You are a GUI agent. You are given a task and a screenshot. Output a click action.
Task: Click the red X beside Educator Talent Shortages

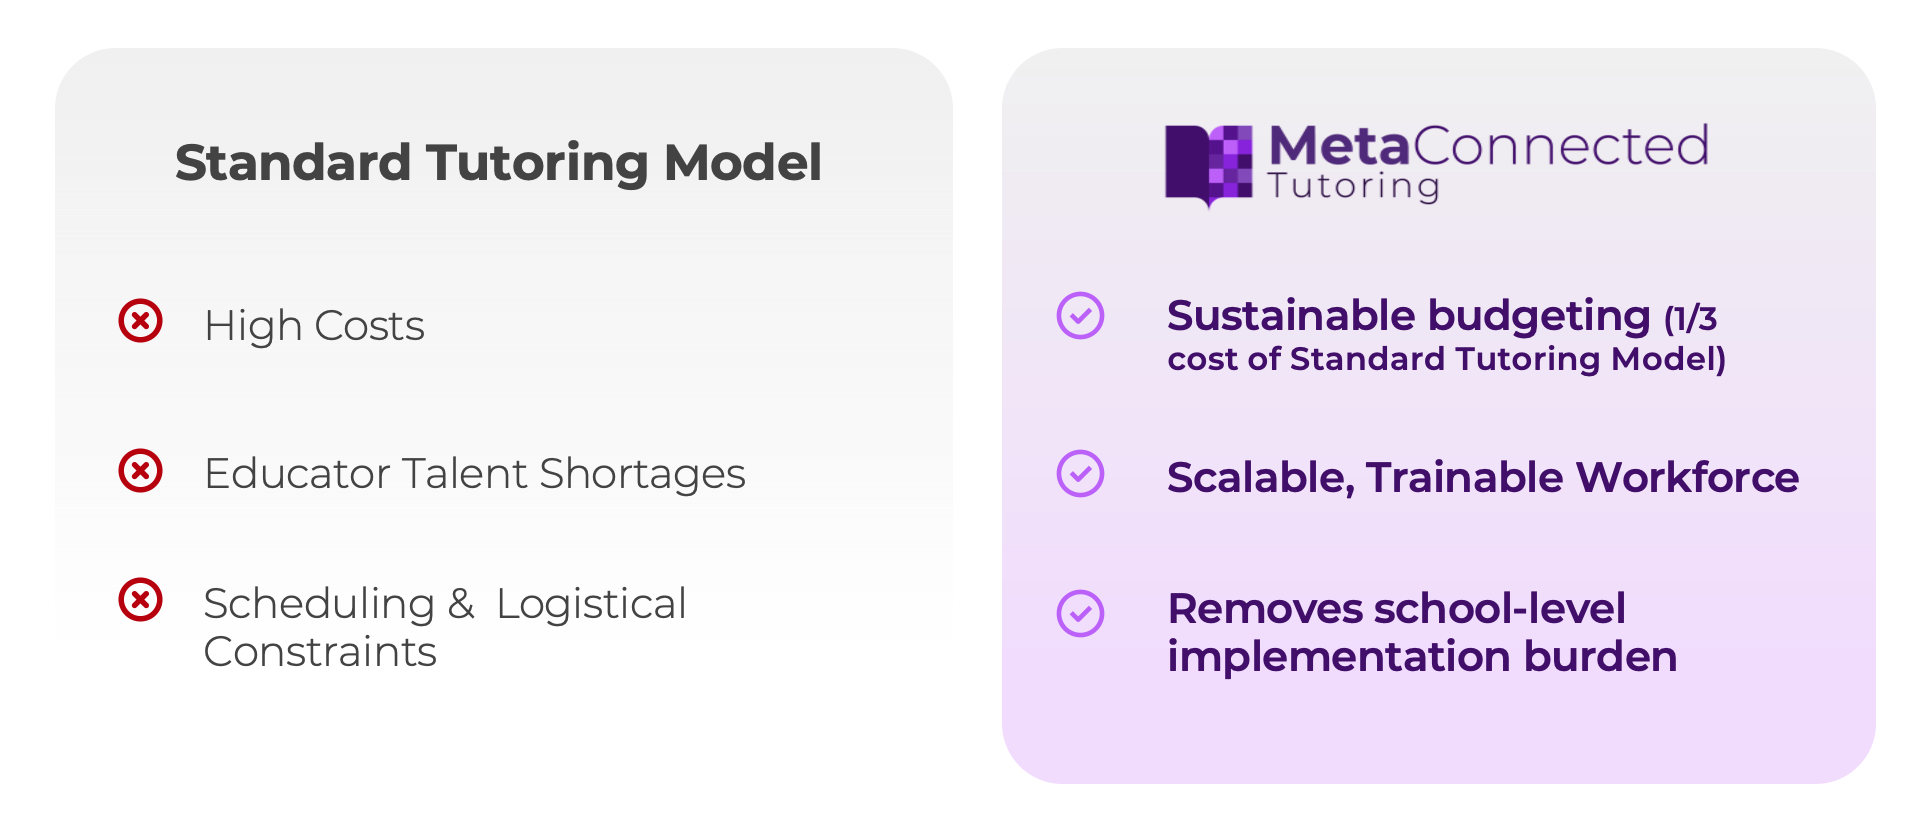click(140, 470)
